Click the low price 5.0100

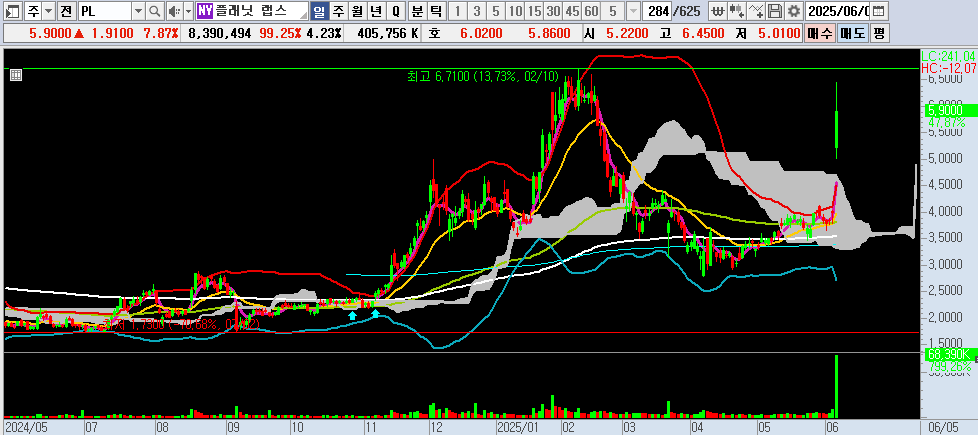(778, 34)
